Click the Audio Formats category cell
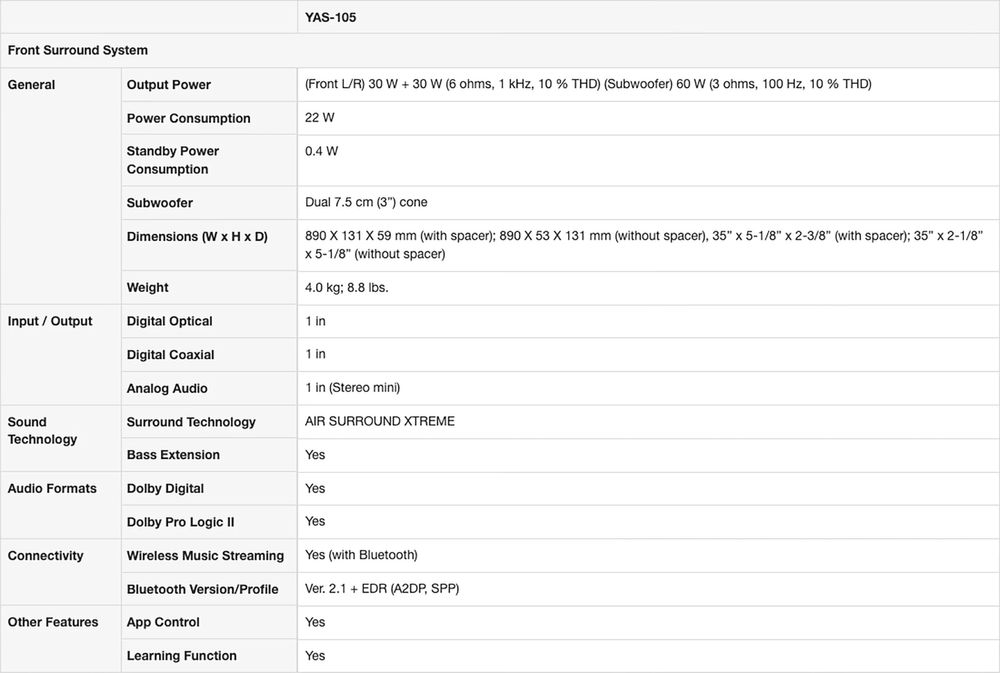This screenshot has height=673, width=1000. 52,488
